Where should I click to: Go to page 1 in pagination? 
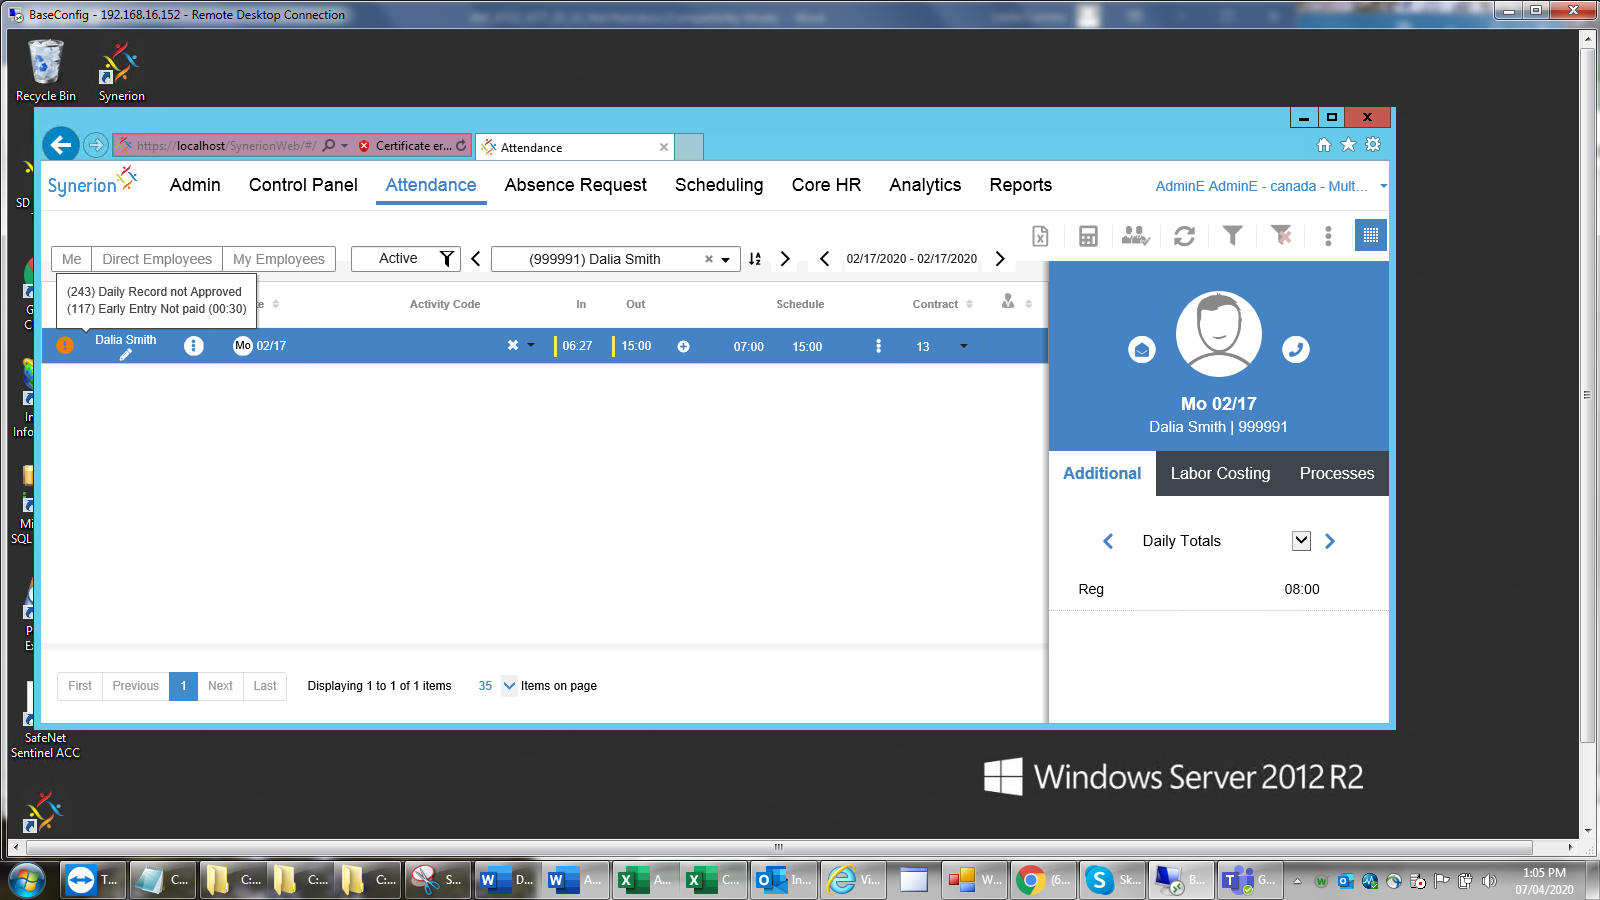(x=183, y=686)
